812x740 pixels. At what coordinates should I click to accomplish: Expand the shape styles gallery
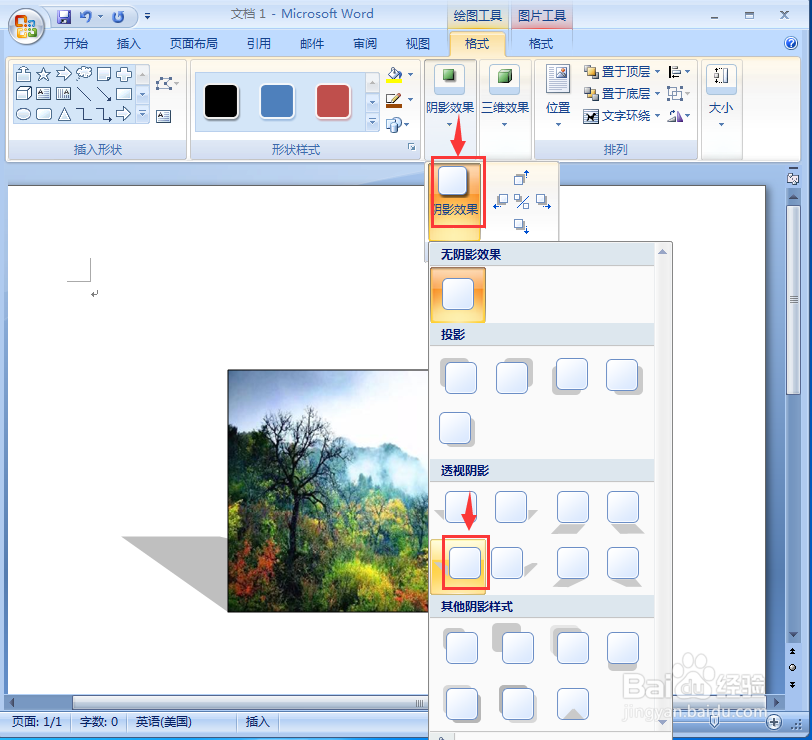[372, 122]
